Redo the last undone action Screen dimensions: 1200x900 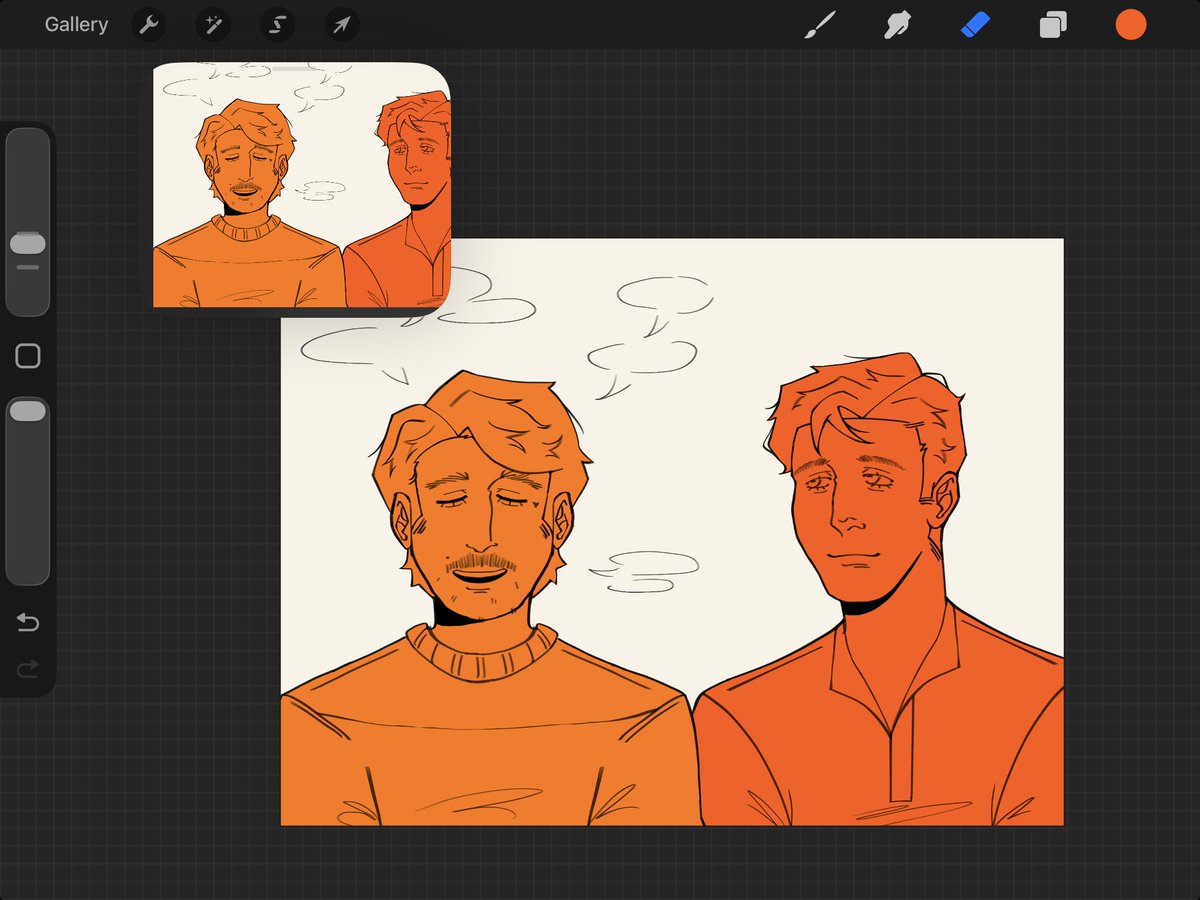tap(28, 668)
